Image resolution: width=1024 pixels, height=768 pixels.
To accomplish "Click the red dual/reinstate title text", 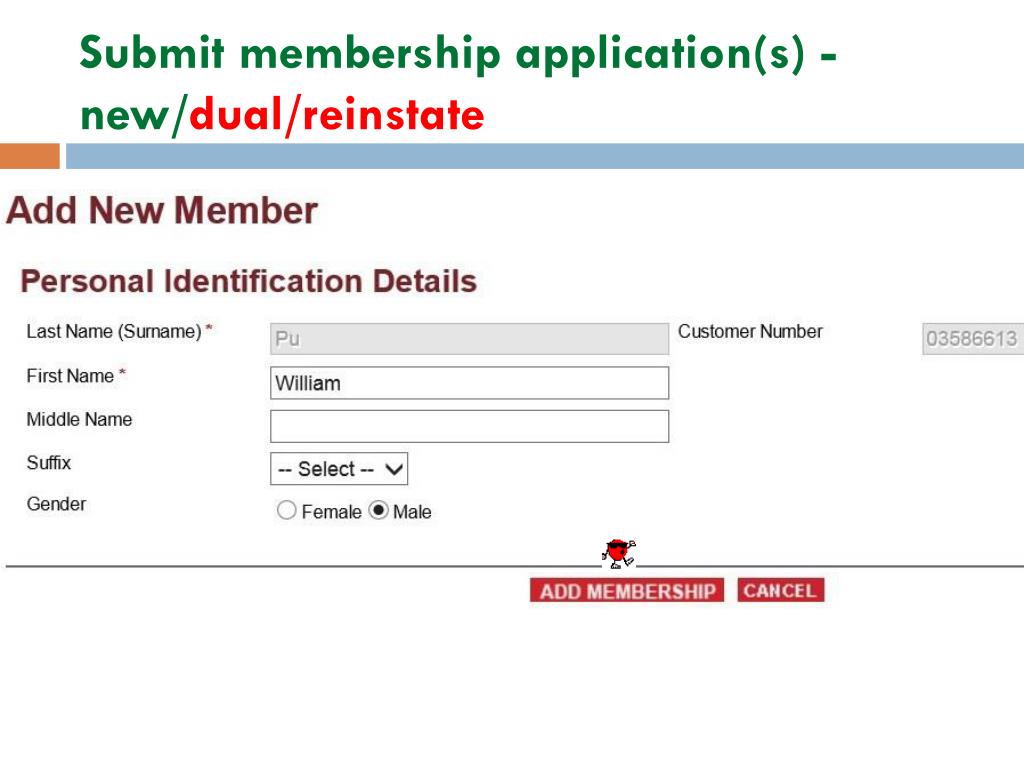I will [x=337, y=115].
